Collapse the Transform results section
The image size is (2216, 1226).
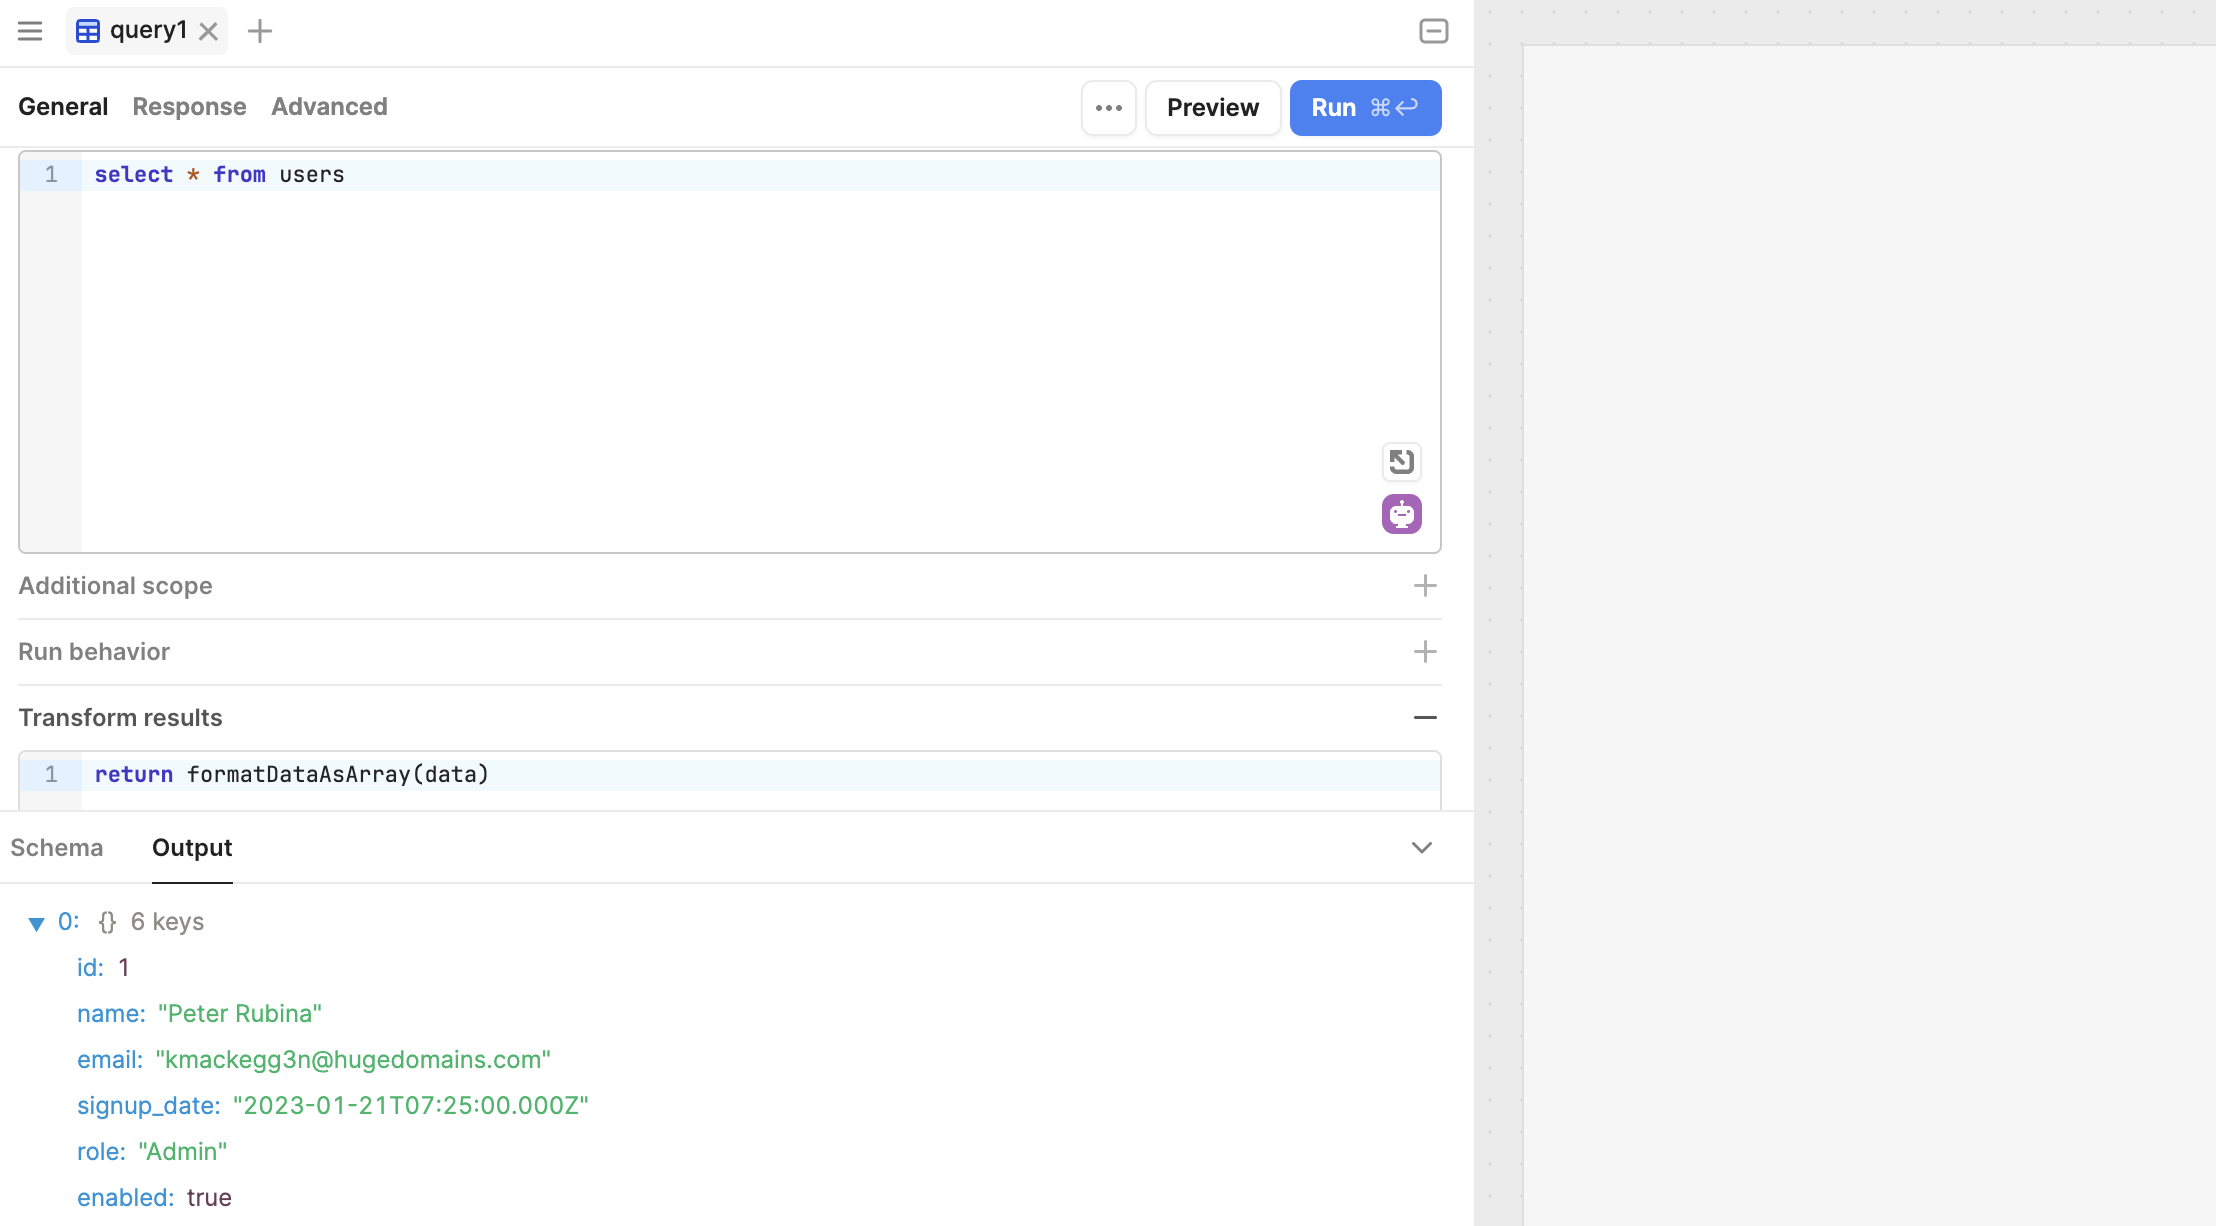(1425, 718)
